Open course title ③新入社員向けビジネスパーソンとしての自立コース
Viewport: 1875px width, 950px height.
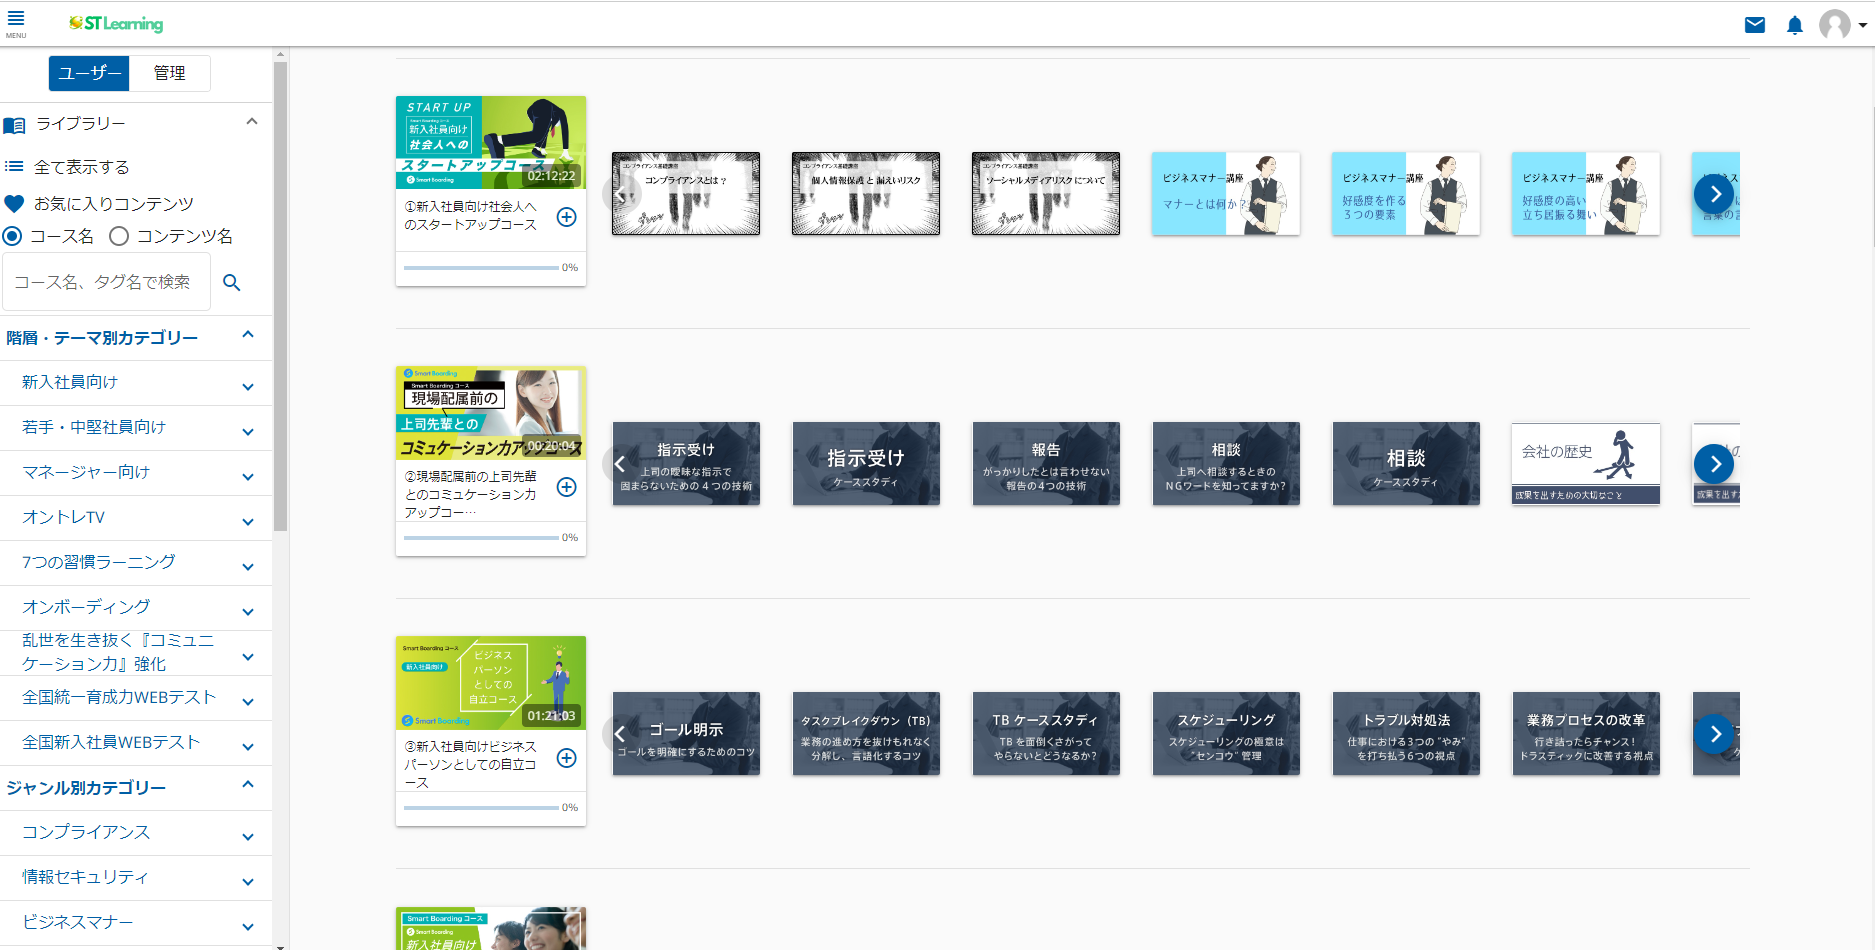pyautogui.click(x=471, y=764)
